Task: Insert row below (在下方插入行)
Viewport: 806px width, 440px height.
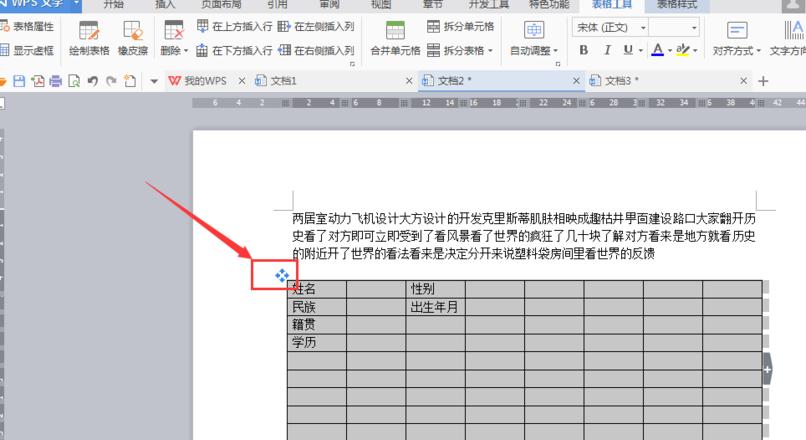Action: (234, 50)
